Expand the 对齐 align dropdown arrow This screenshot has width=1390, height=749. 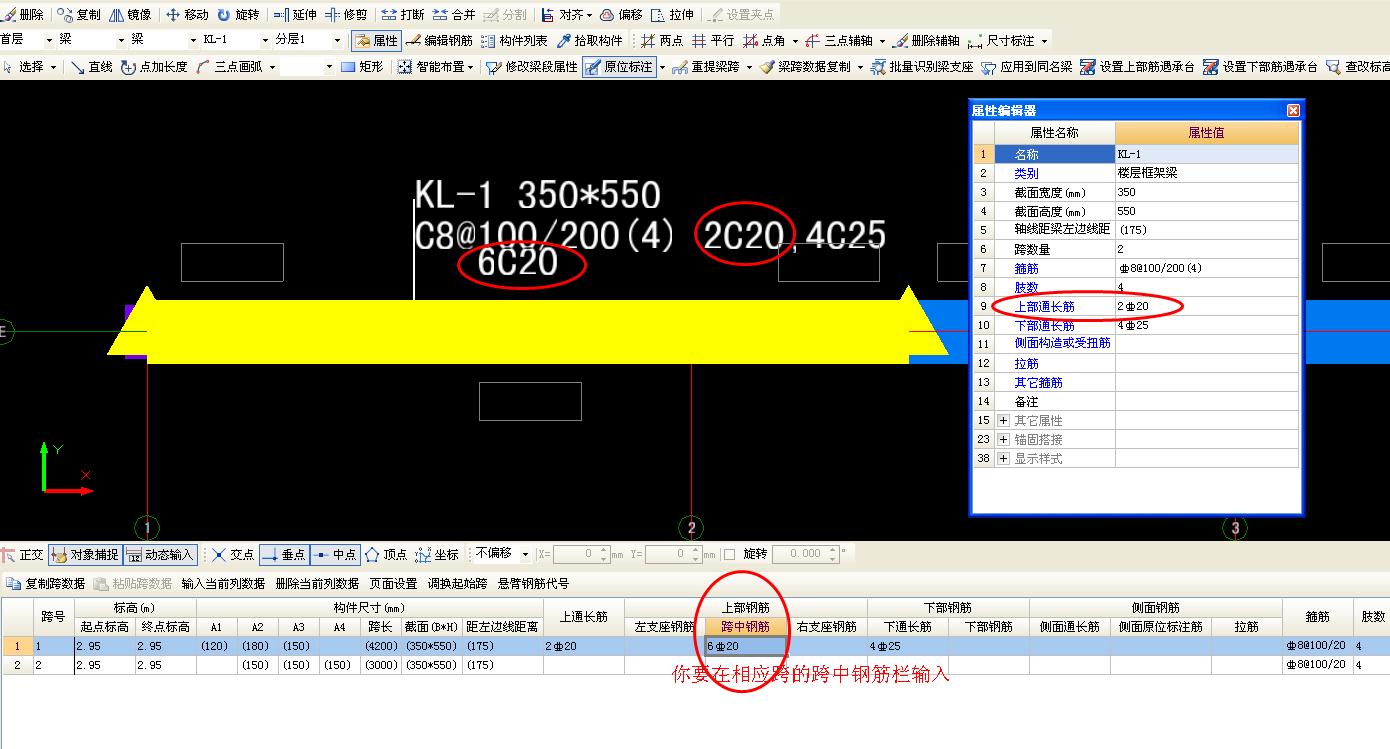[x=589, y=15]
